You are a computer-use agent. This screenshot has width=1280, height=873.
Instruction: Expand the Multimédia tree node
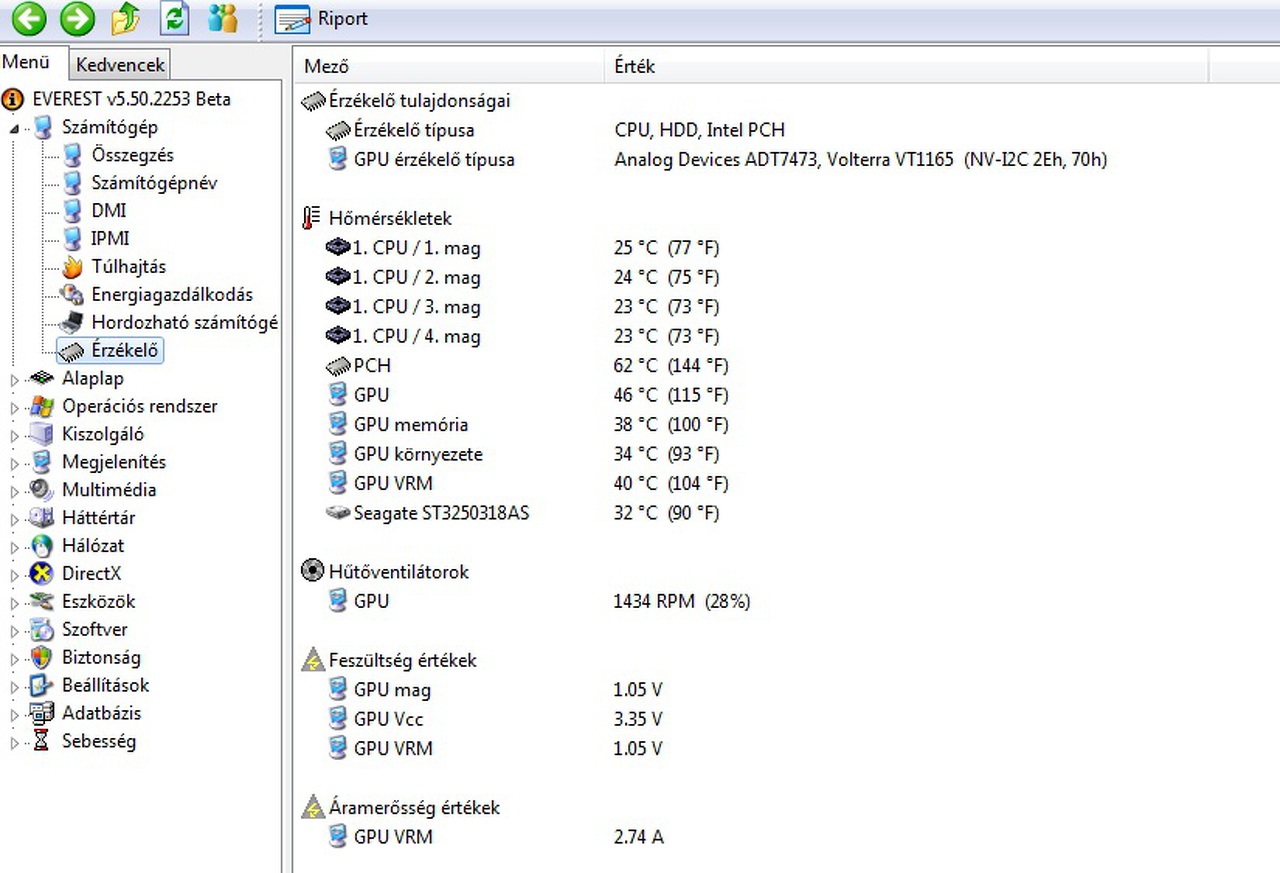click(x=14, y=491)
